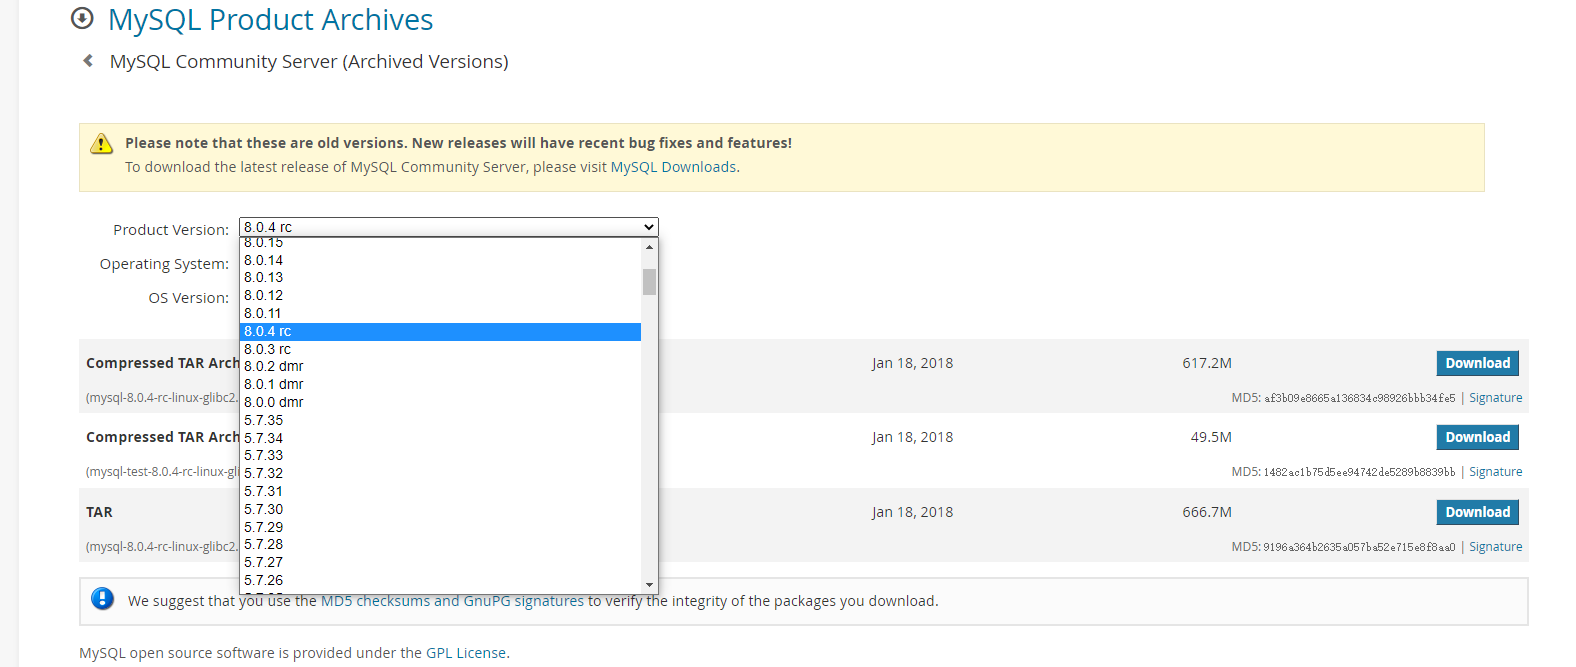Download the 49.5M test suite archive
This screenshot has width=1576, height=667.
point(1477,437)
